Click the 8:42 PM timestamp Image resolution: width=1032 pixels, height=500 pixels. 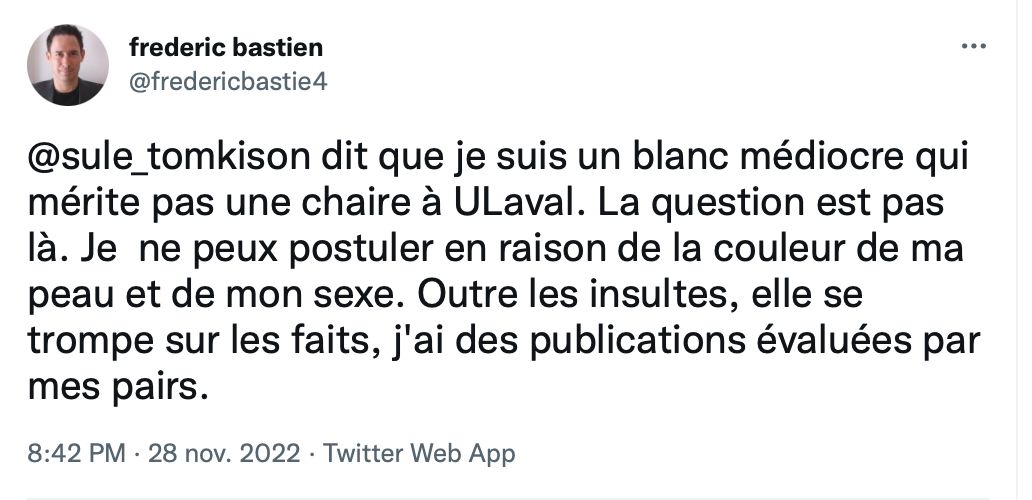pyautogui.click(x=76, y=453)
